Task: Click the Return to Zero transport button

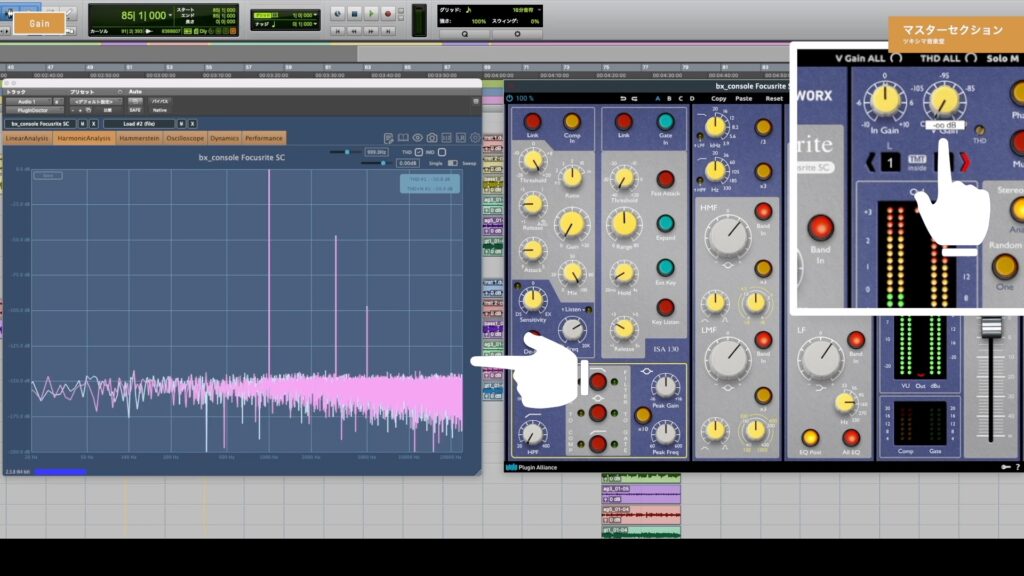Action: (338, 31)
